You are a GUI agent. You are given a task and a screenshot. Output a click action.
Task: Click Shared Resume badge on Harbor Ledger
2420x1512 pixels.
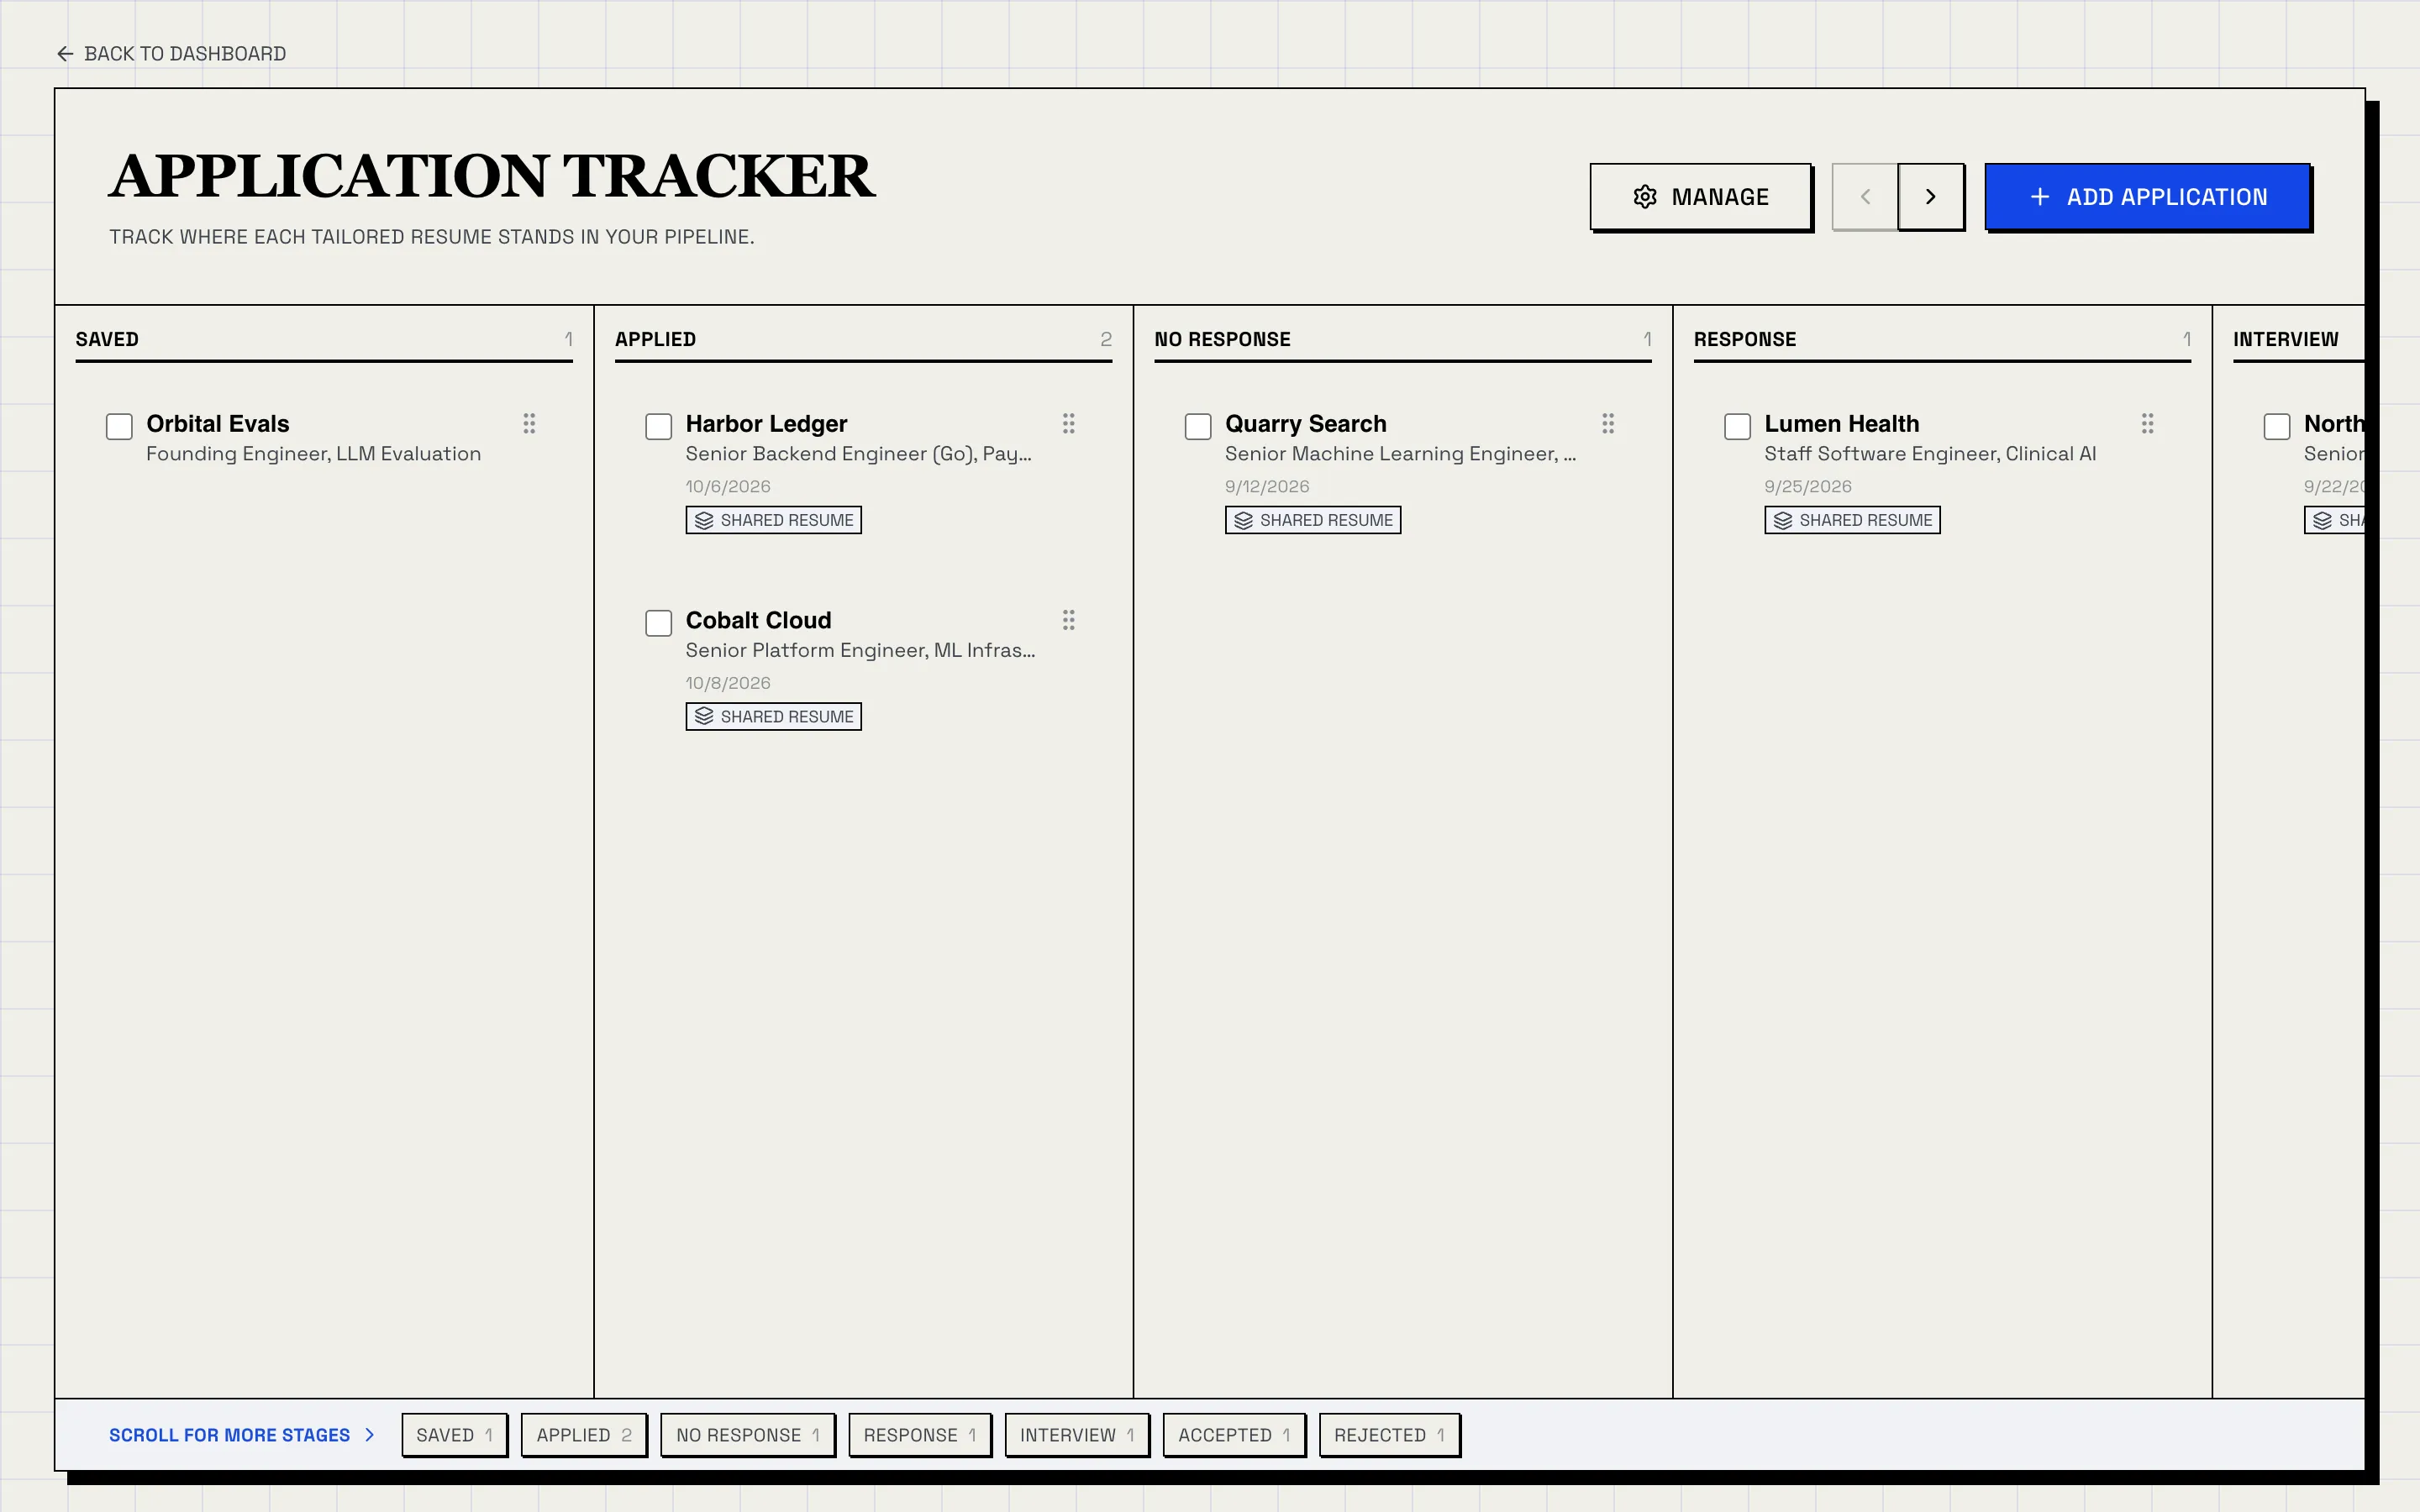pyautogui.click(x=773, y=520)
